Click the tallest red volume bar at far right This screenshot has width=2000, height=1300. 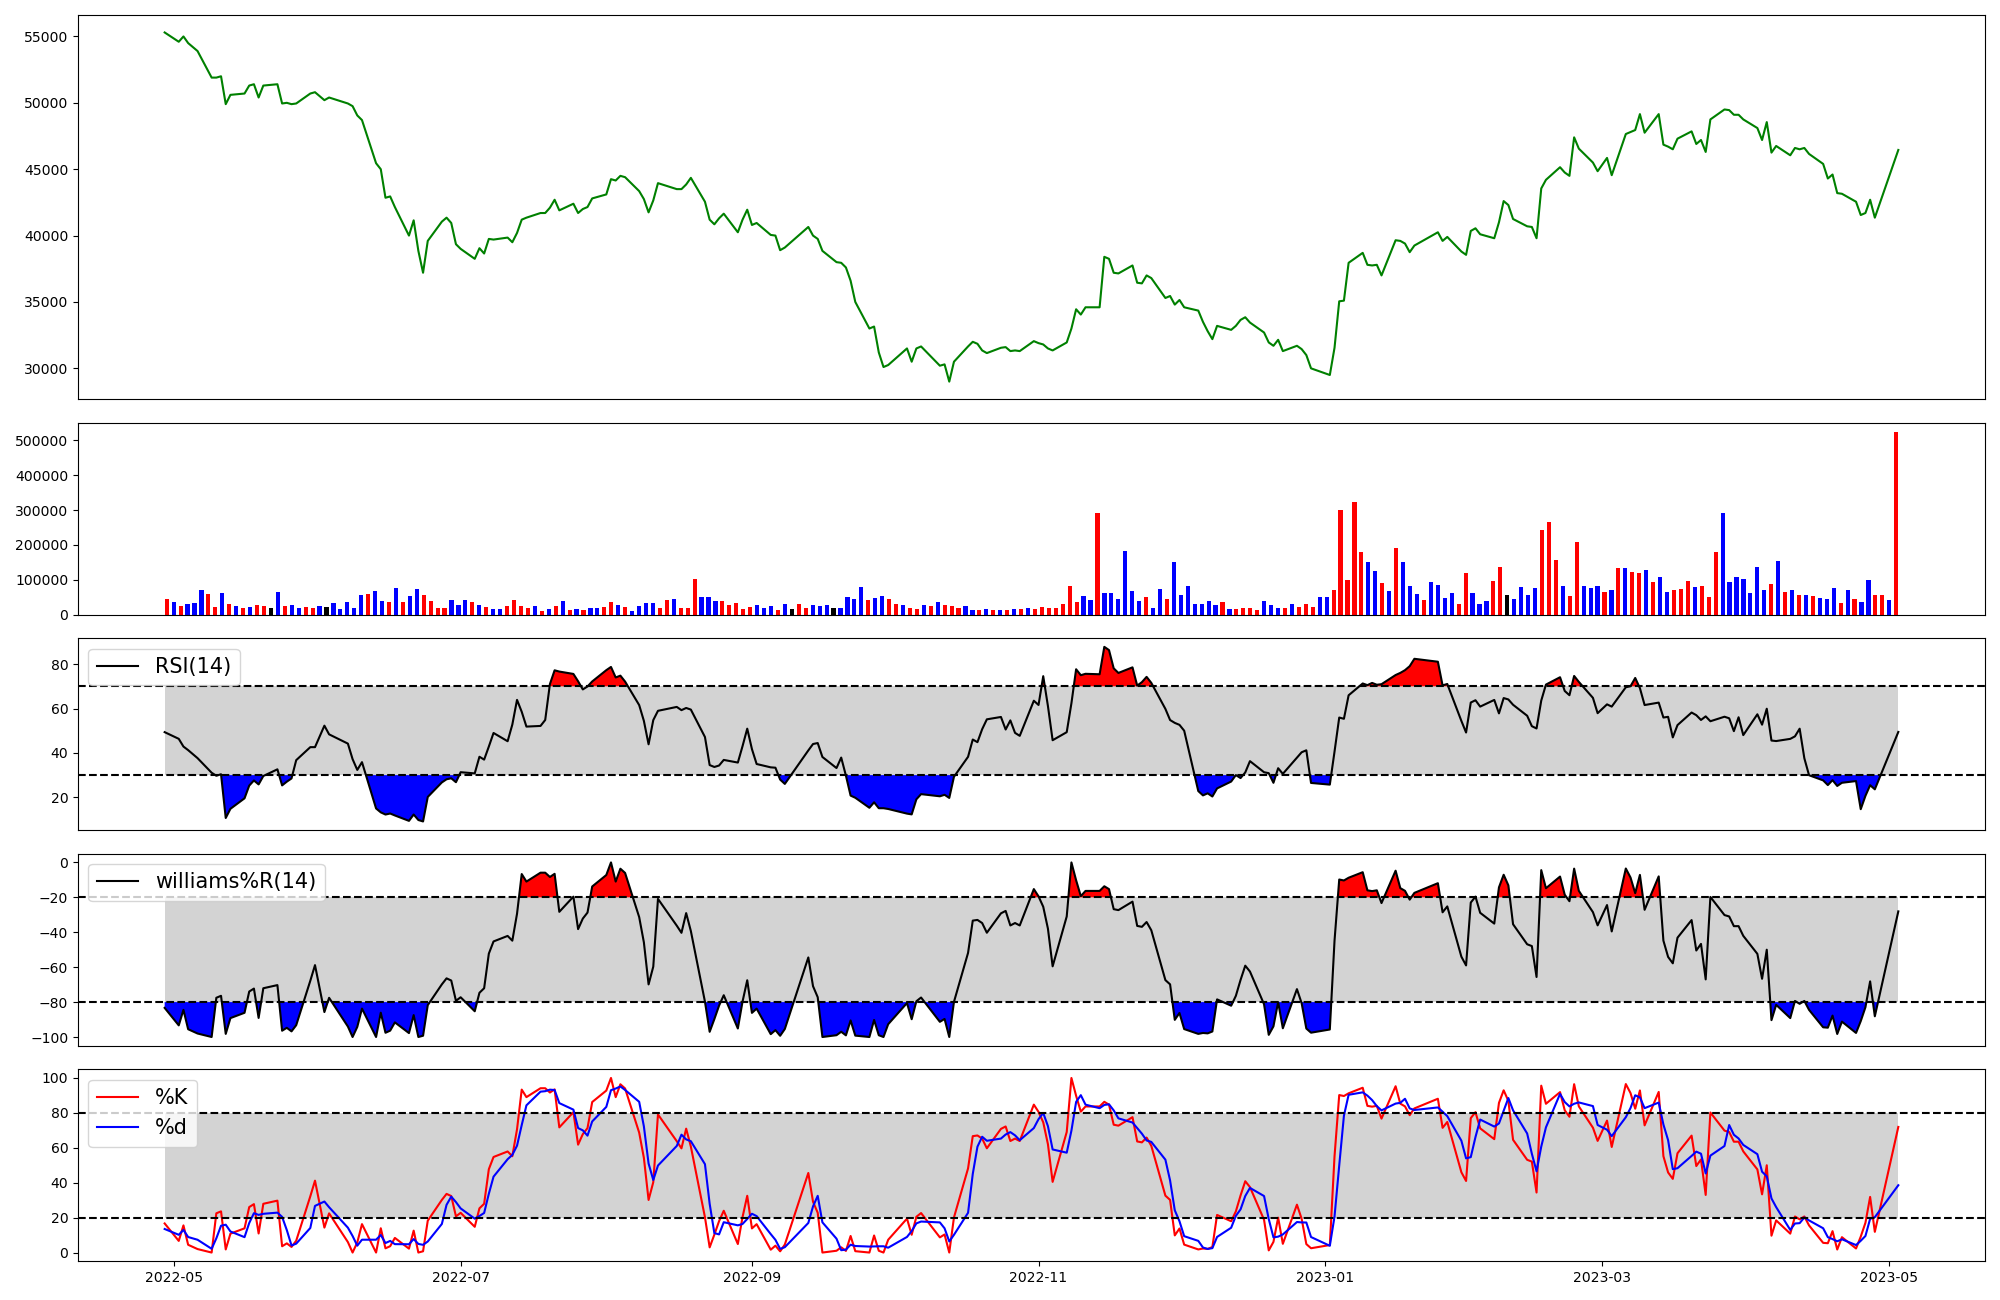click(1895, 523)
